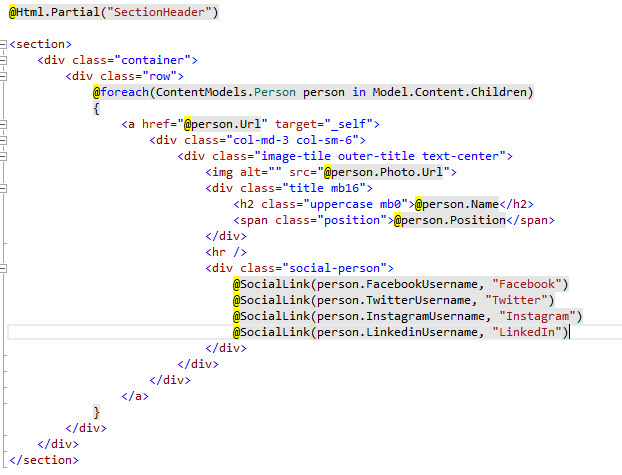The image size is (622, 475).
Task: Click @person.Url in the href attribute
Action: click(x=223, y=124)
